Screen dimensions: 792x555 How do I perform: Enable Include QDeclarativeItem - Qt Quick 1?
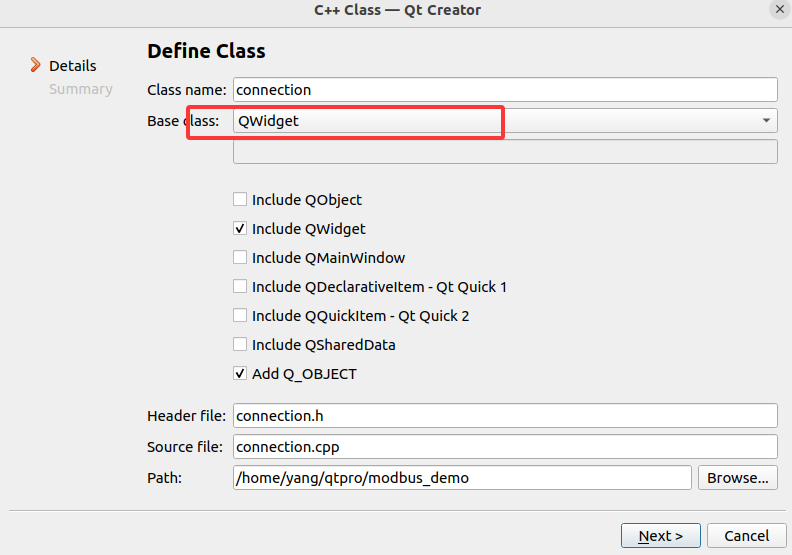click(240, 287)
